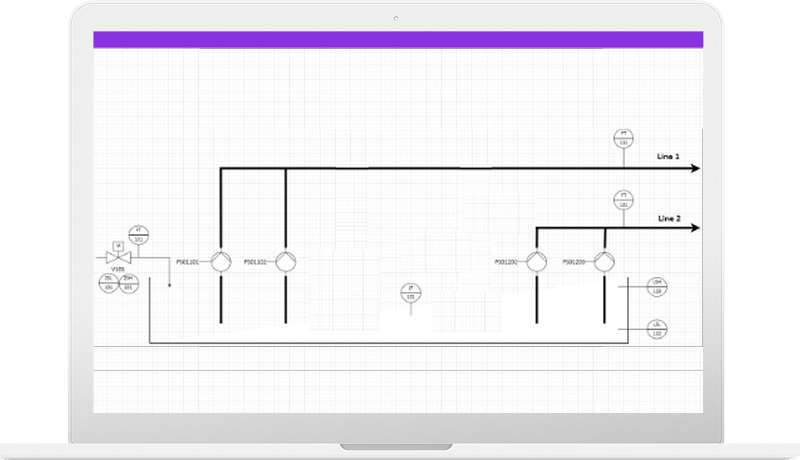Click the Line 2 label text

669,218
